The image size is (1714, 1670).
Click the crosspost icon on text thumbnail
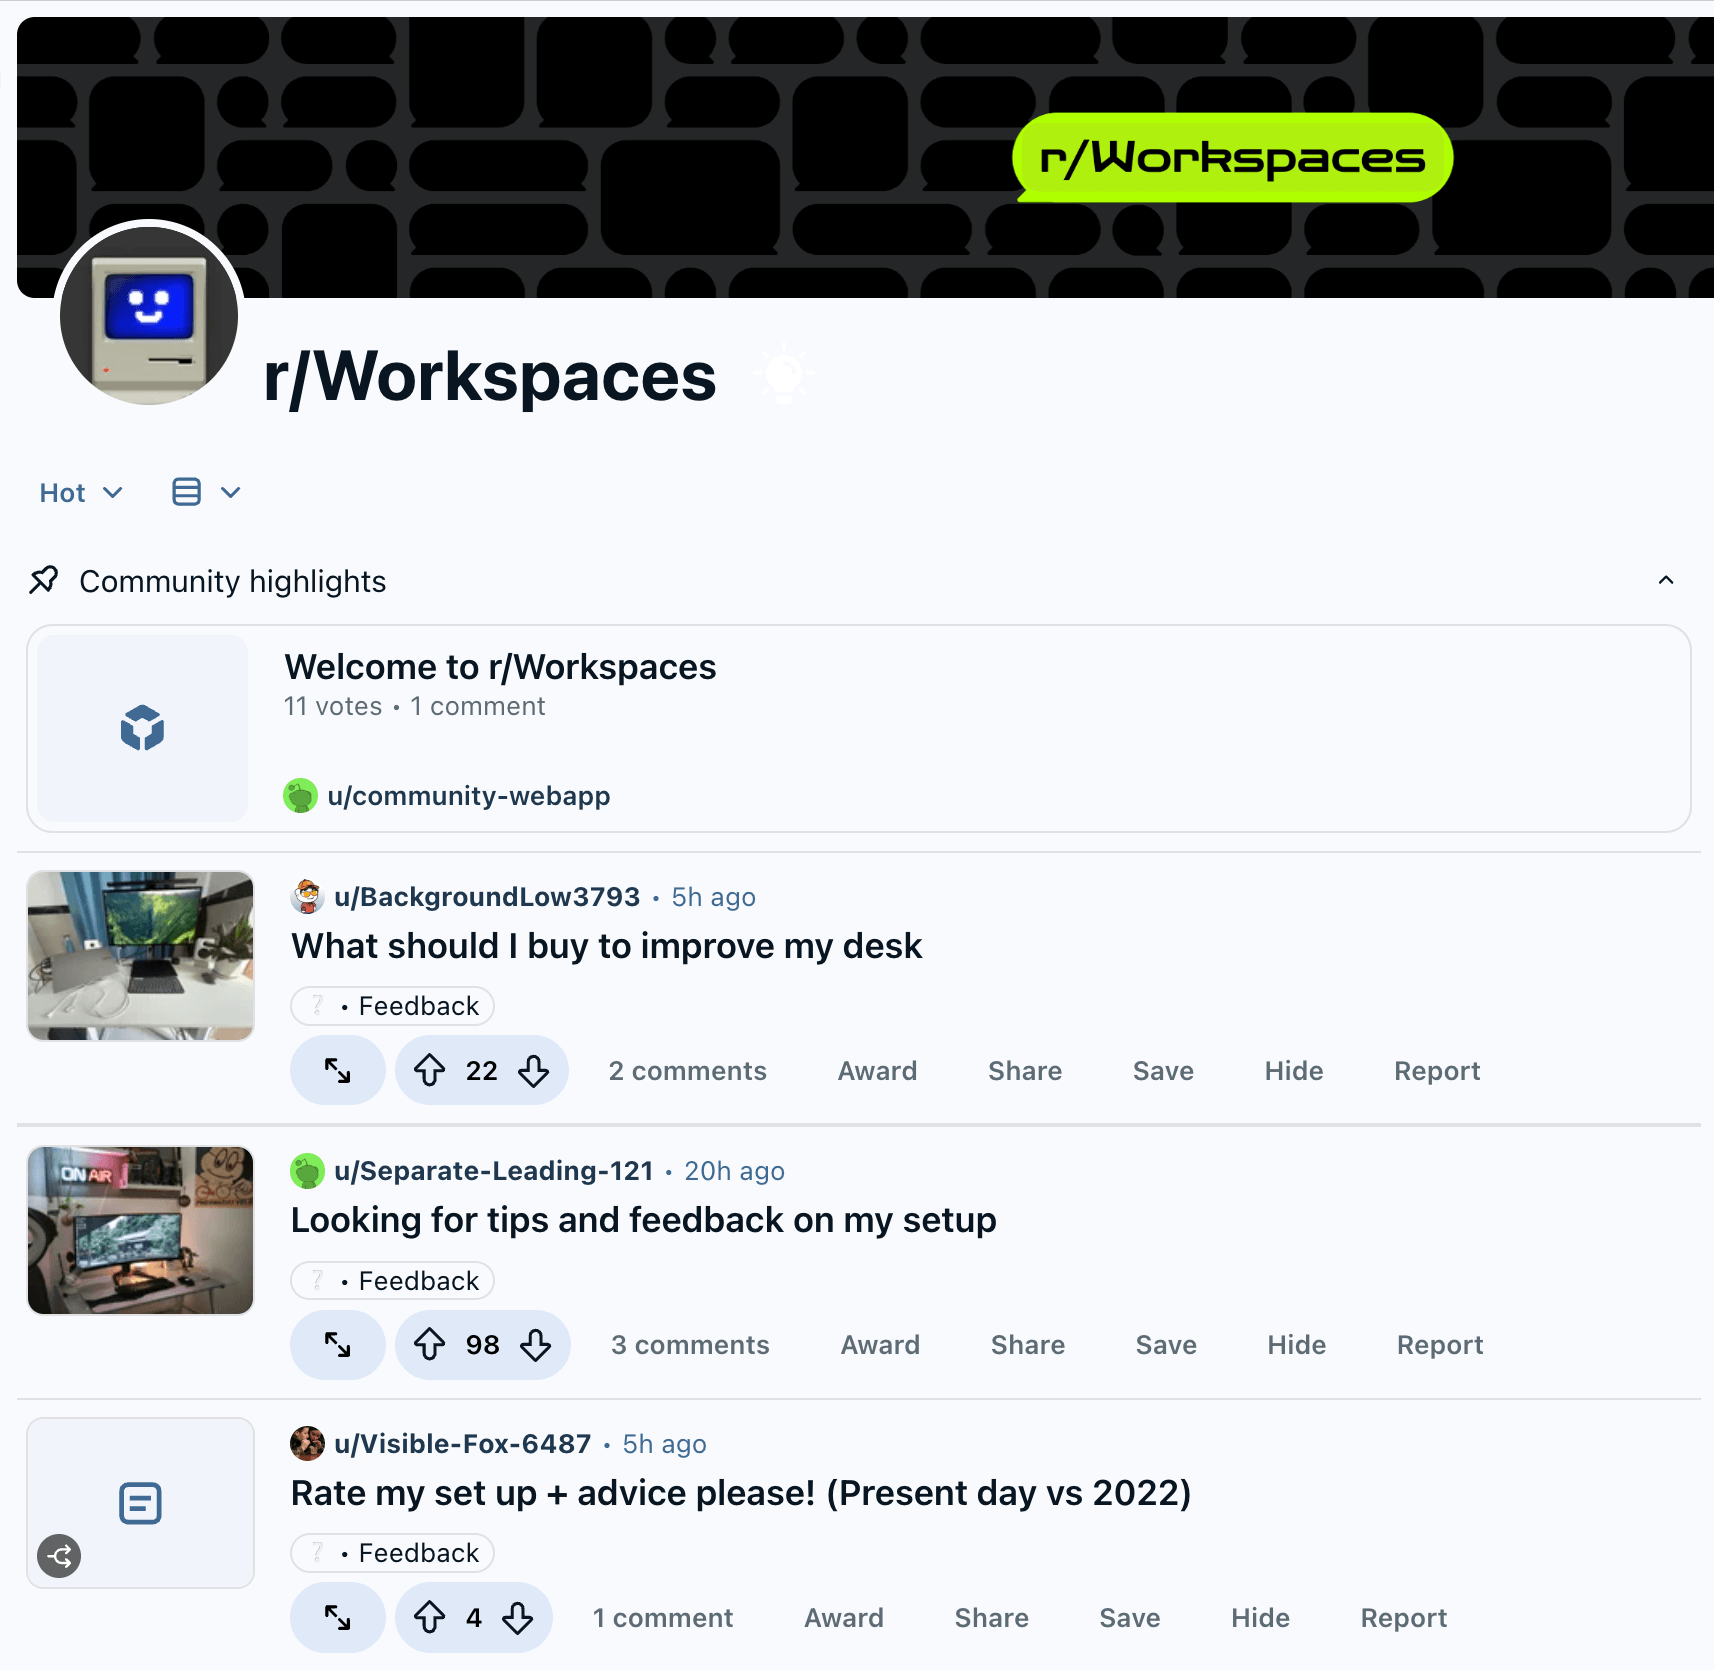click(x=60, y=1556)
